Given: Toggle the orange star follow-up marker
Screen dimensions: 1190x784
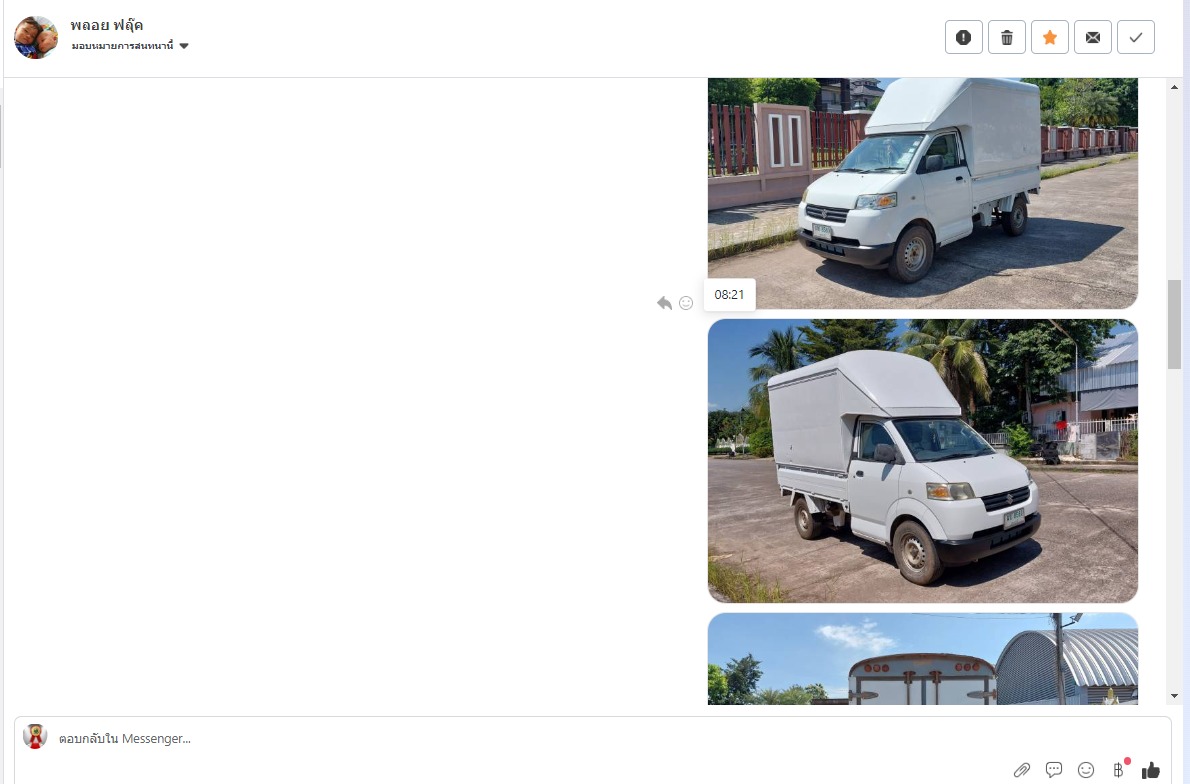Looking at the screenshot, I should (1050, 37).
